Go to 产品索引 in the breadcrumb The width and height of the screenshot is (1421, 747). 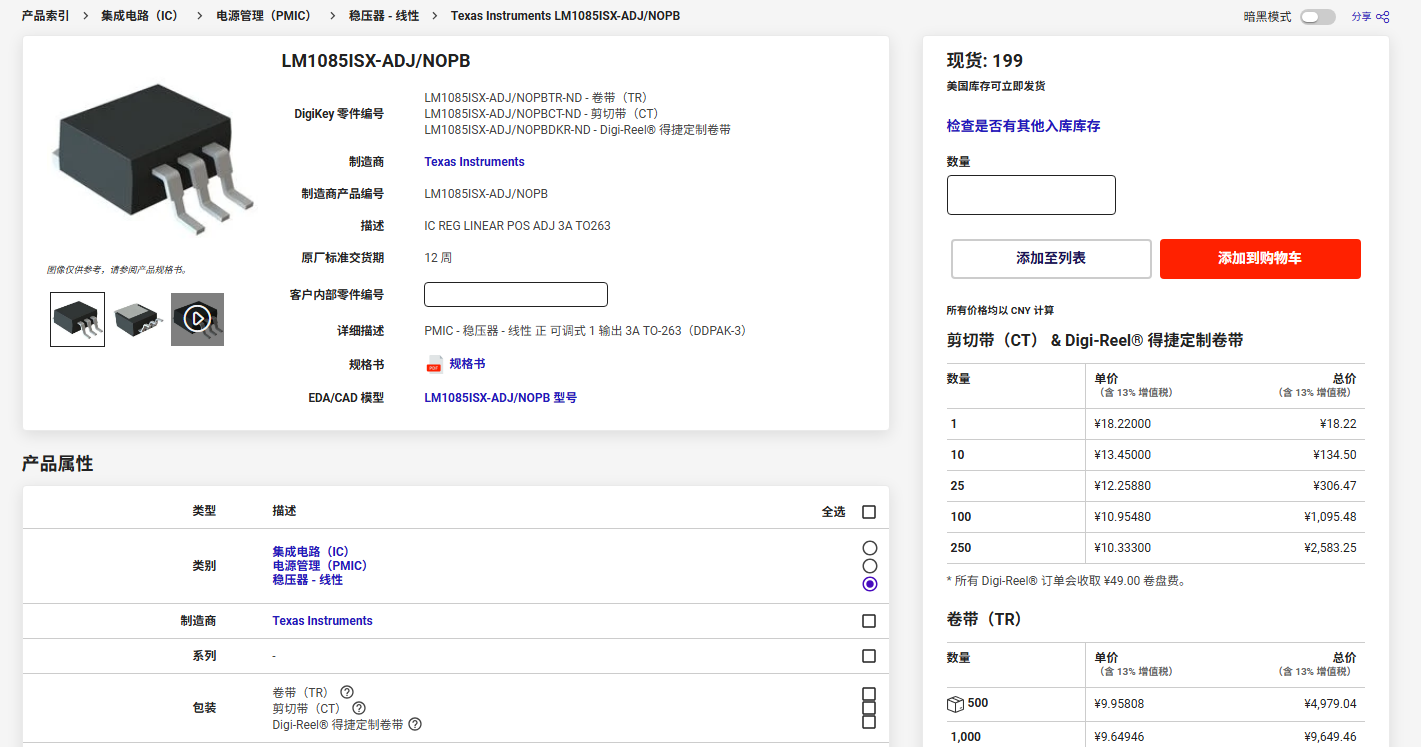(x=46, y=16)
